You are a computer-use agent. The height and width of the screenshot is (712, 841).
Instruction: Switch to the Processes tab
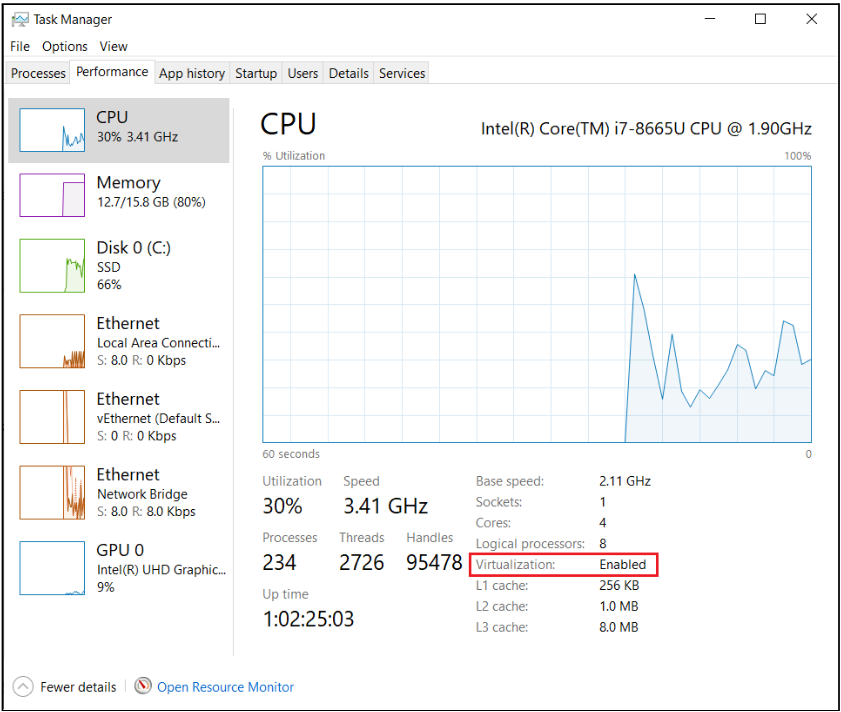pos(38,73)
